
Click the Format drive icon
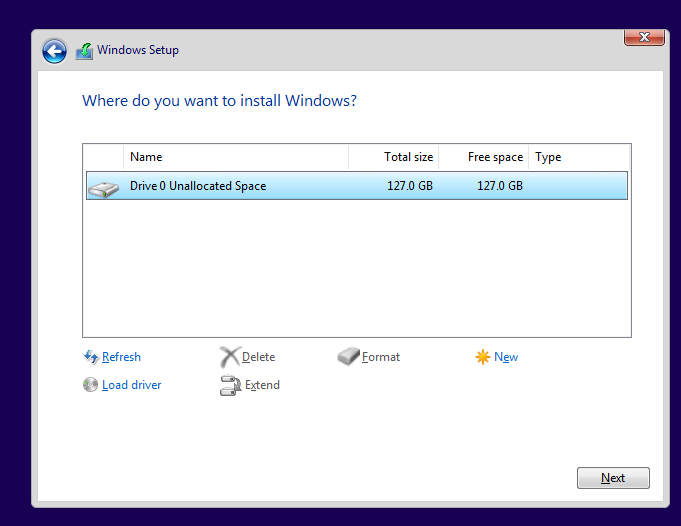click(x=348, y=356)
